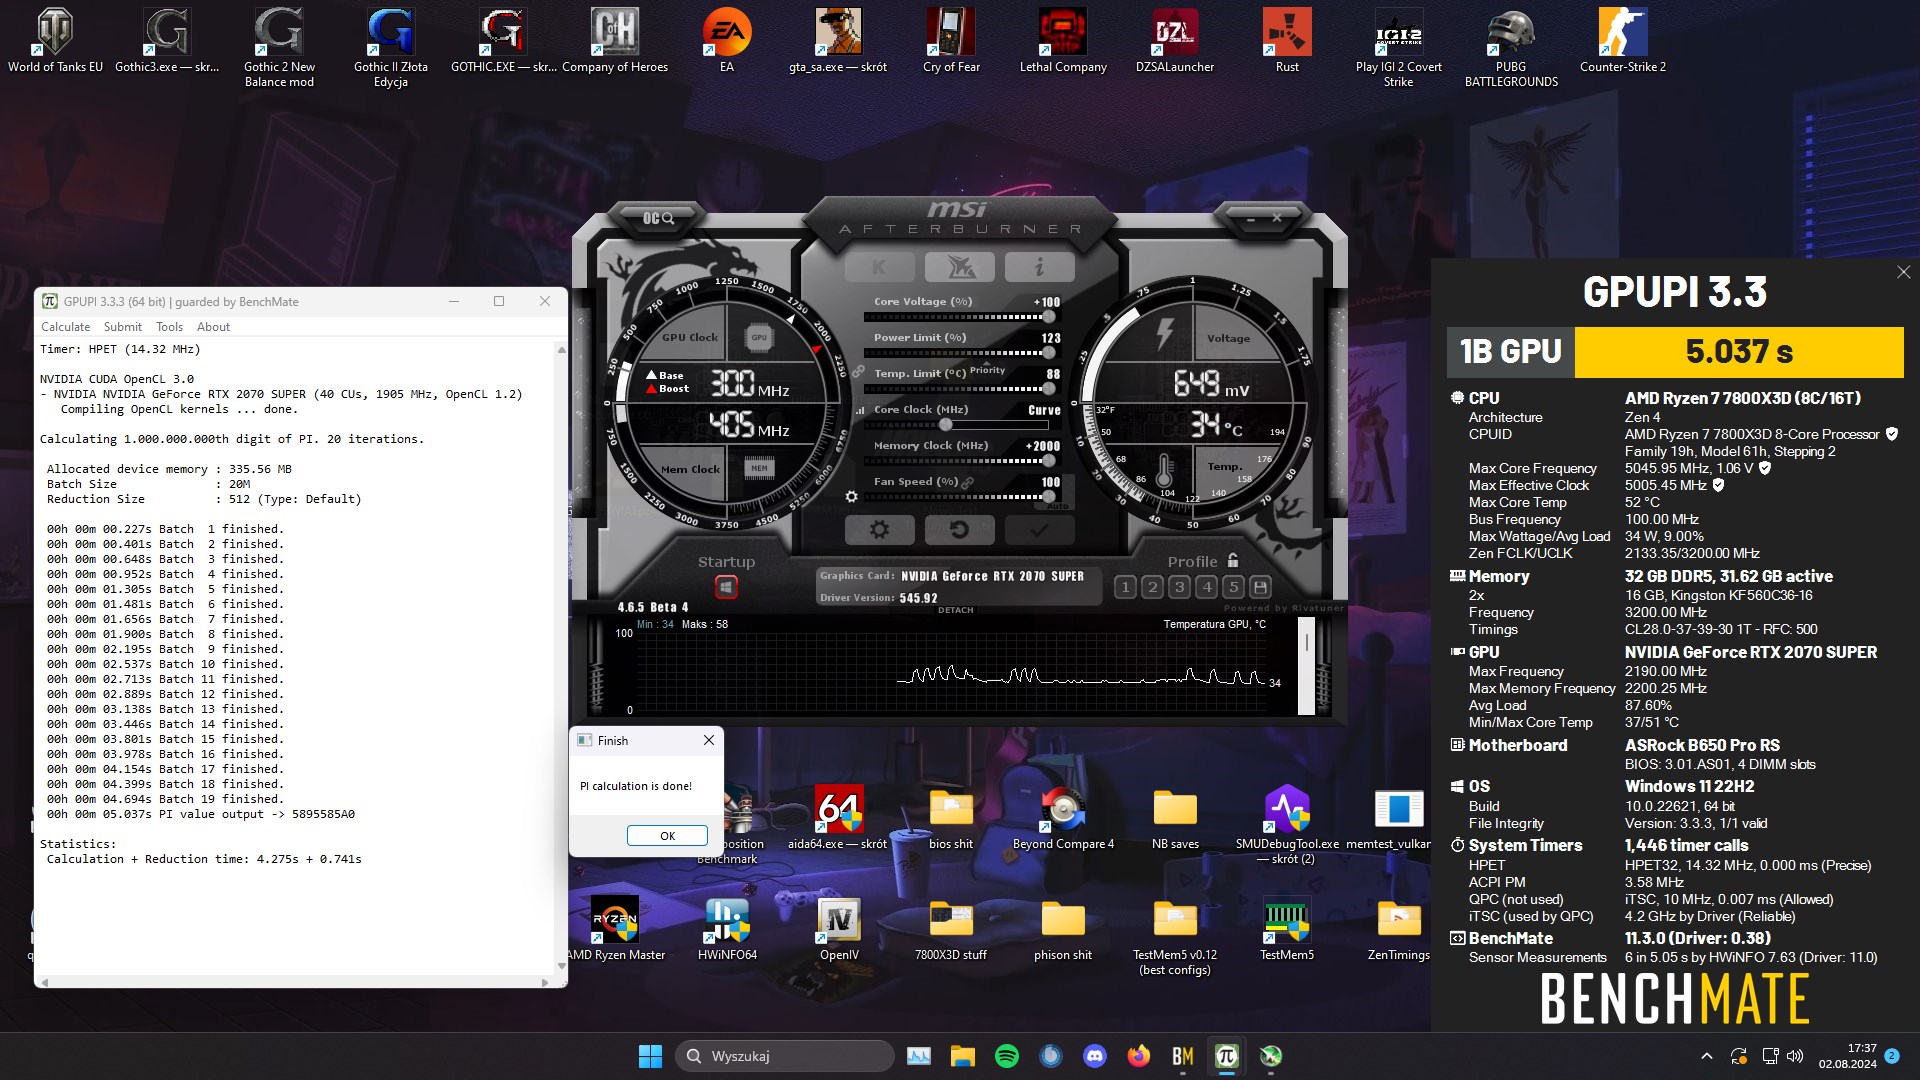Open Afterburner settings gear button
The image size is (1920, 1080).
[x=879, y=530]
